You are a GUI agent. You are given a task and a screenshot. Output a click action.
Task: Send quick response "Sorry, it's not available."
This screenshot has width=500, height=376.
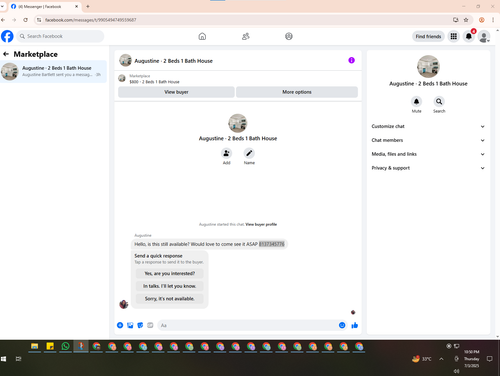(170, 299)
